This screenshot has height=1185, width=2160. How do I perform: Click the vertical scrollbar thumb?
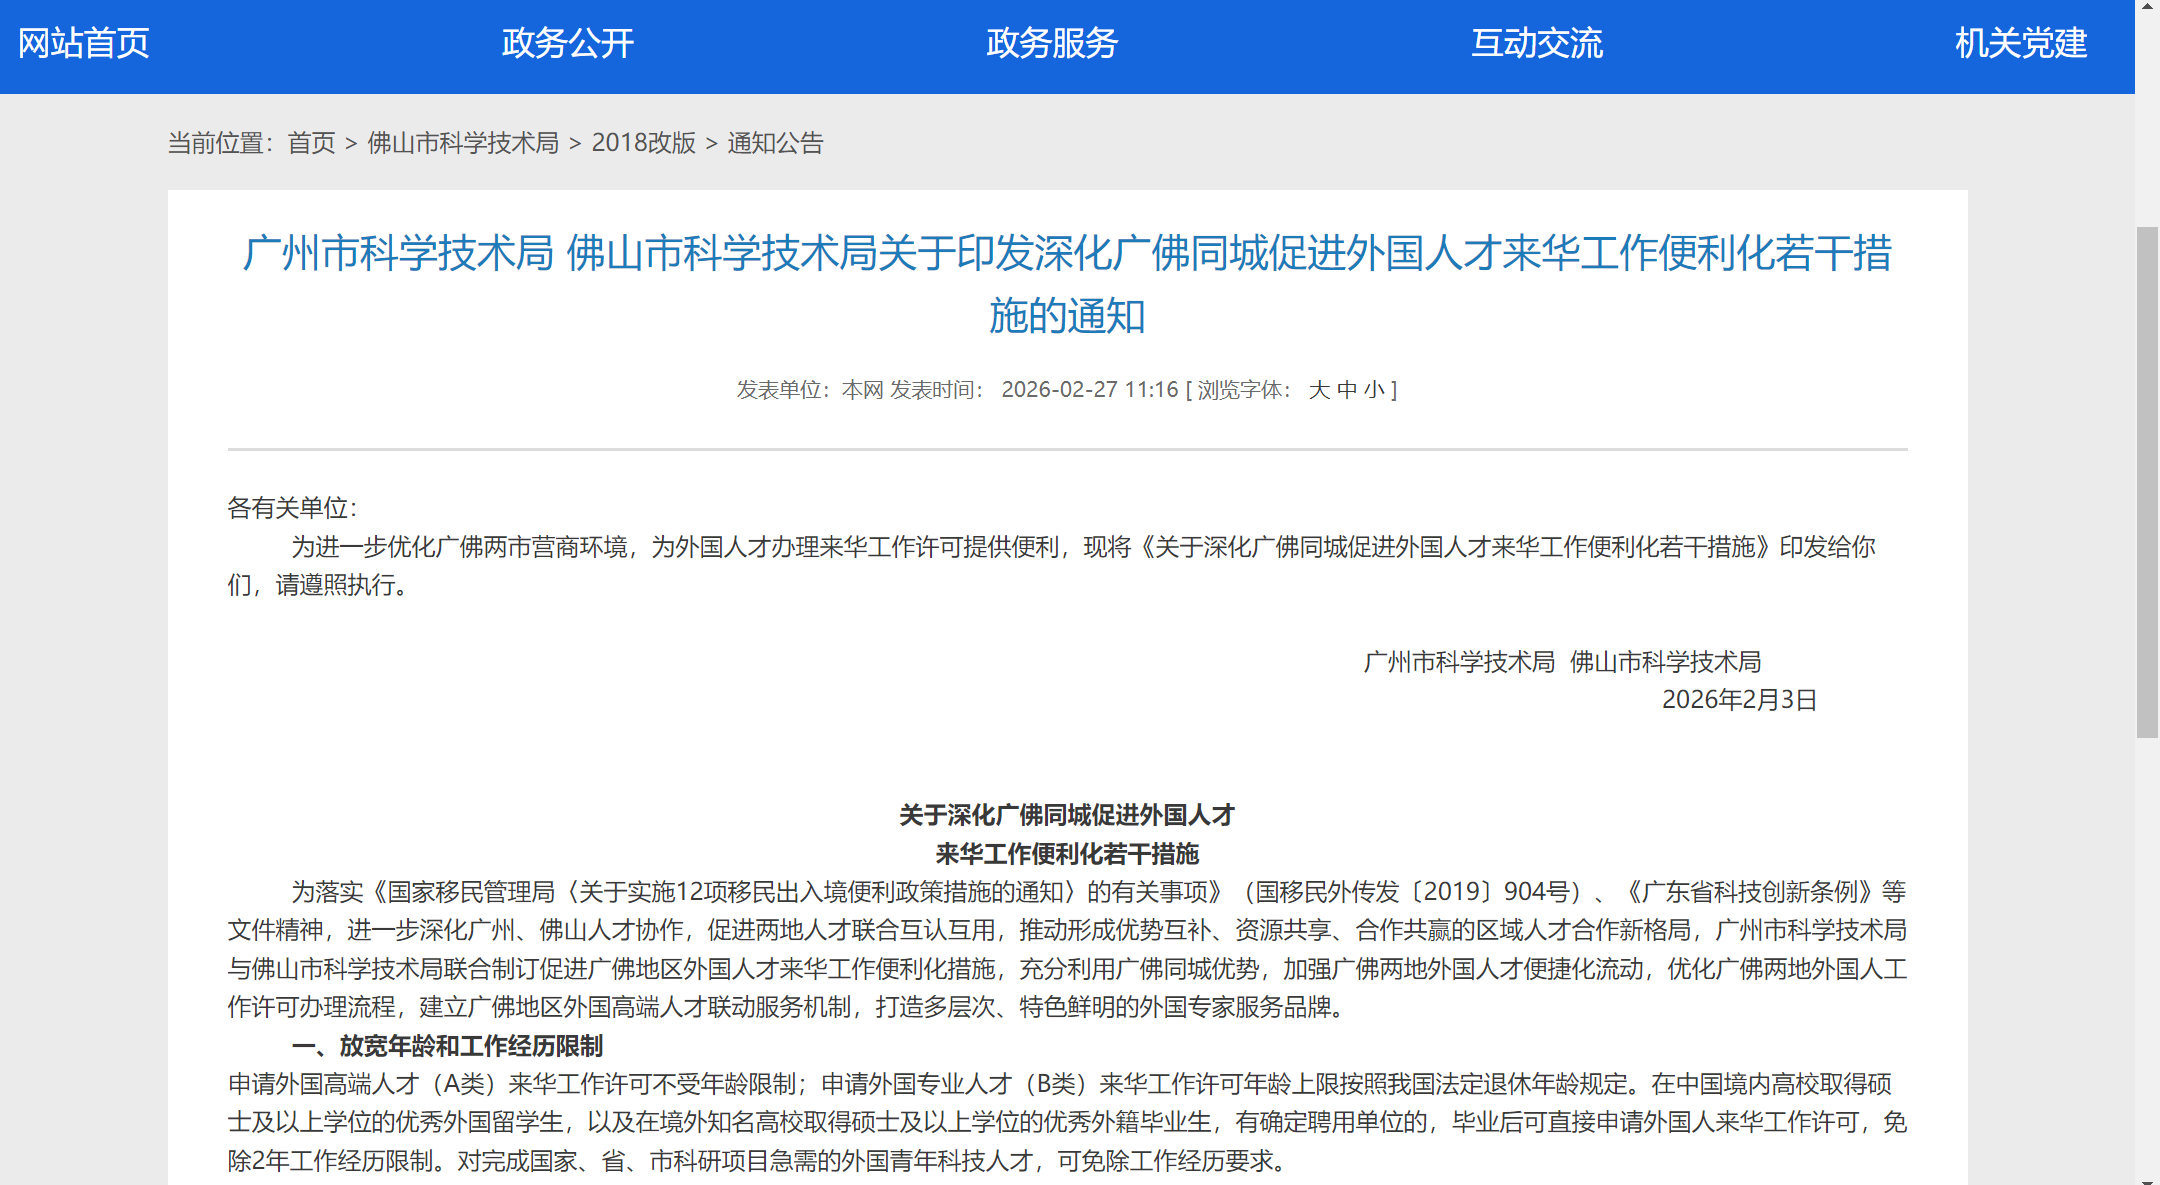pyautogui.click(x=2147, y=480)
